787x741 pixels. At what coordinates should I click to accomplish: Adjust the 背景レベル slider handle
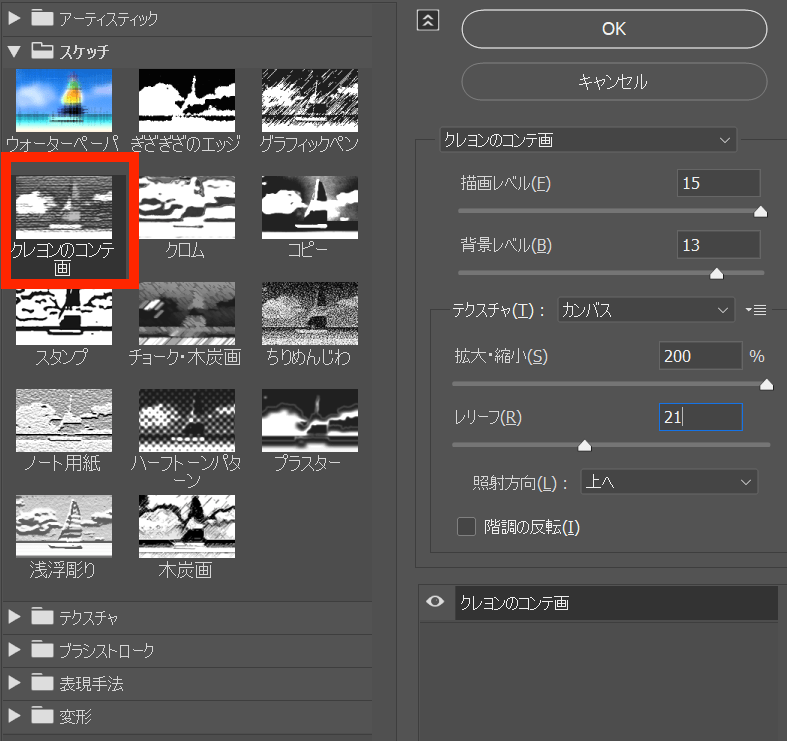(717, 274)
